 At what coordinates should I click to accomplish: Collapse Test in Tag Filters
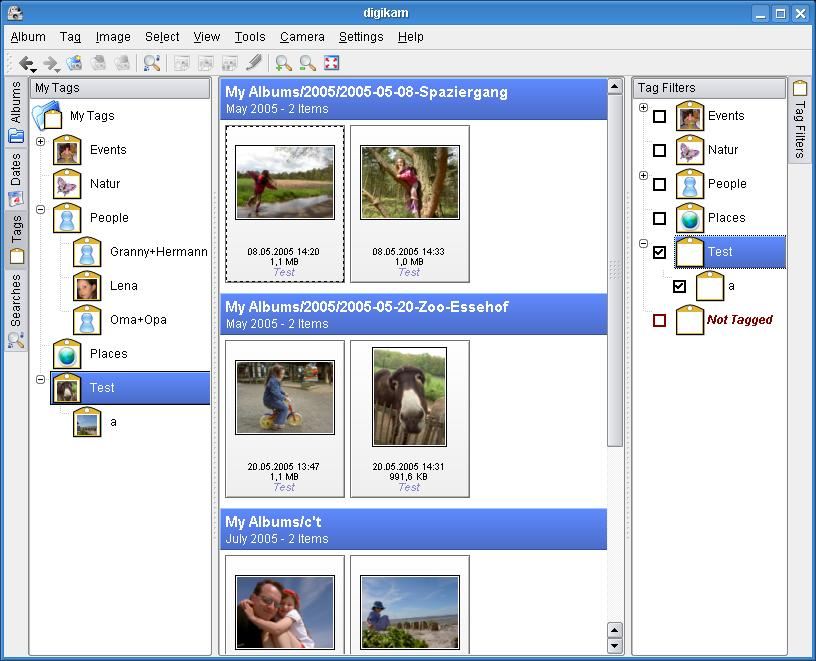click(643, 243)
